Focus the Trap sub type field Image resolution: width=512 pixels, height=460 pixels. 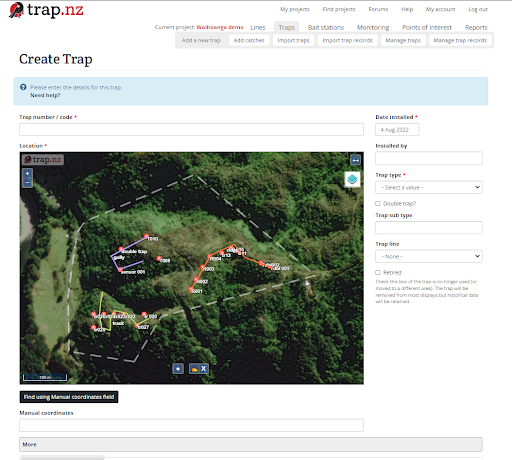tap(429, 227)
